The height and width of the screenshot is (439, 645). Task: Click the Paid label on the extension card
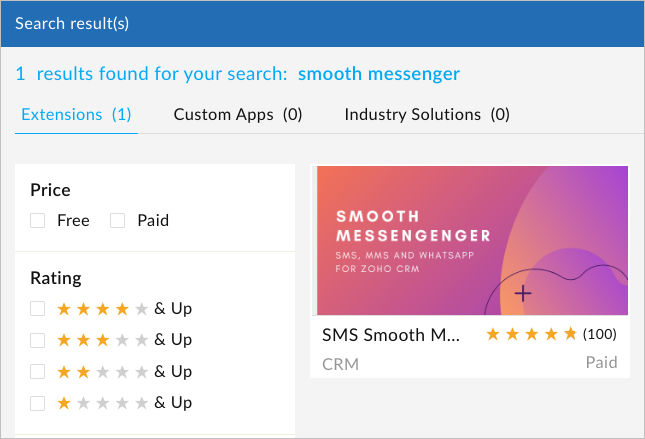click(x=601, y=362)
